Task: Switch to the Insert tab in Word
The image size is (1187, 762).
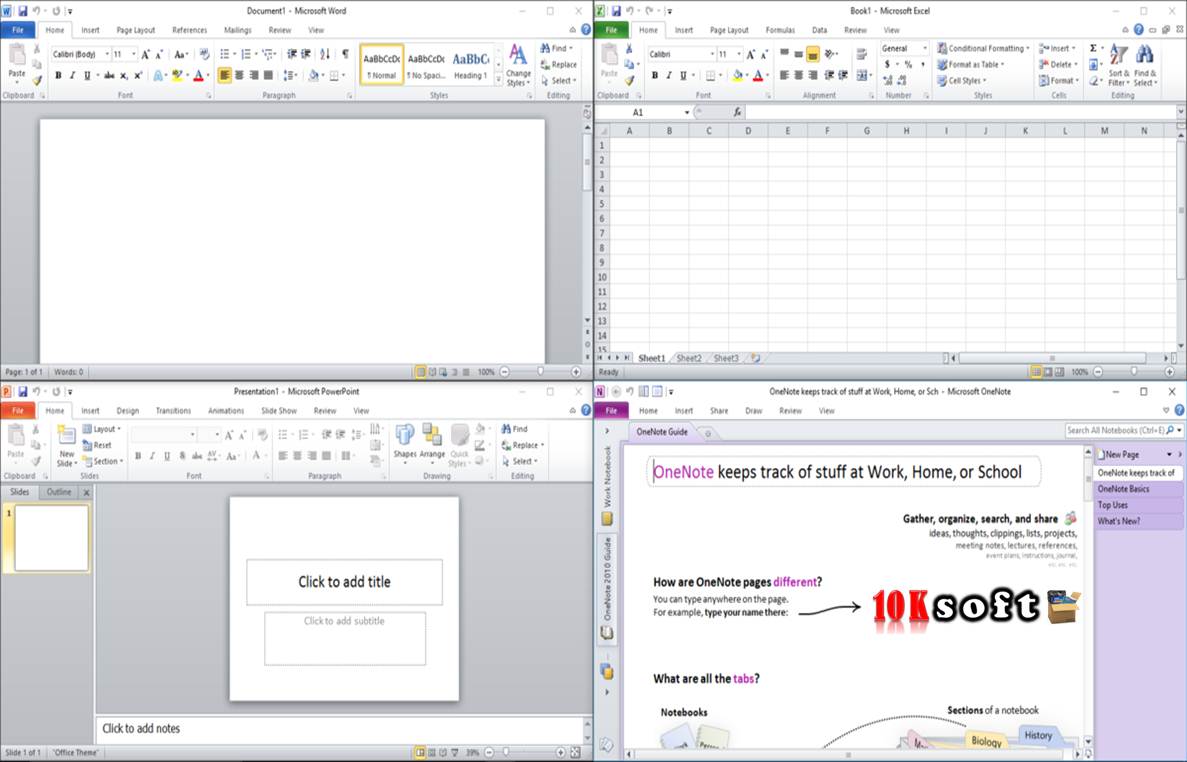Action: pyautogui.click(x=90, y=29)
